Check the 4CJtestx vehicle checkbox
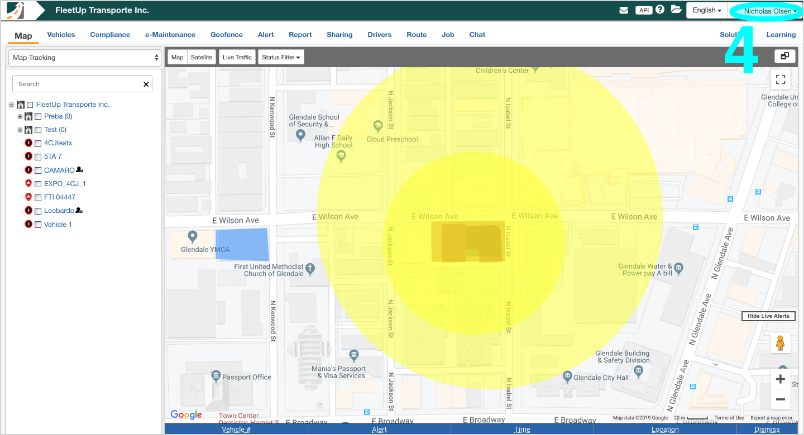 tap(38, 143)
